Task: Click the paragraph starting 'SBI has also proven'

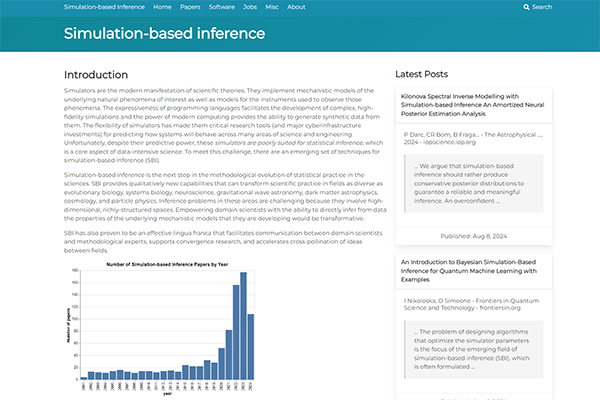Action: point(223,242)
